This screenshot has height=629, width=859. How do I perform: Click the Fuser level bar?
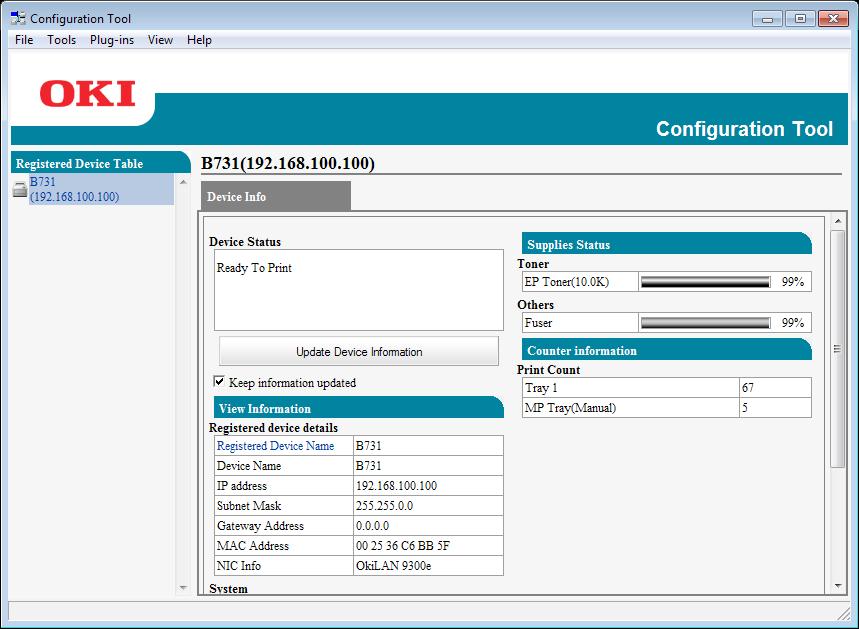(706, 323)
